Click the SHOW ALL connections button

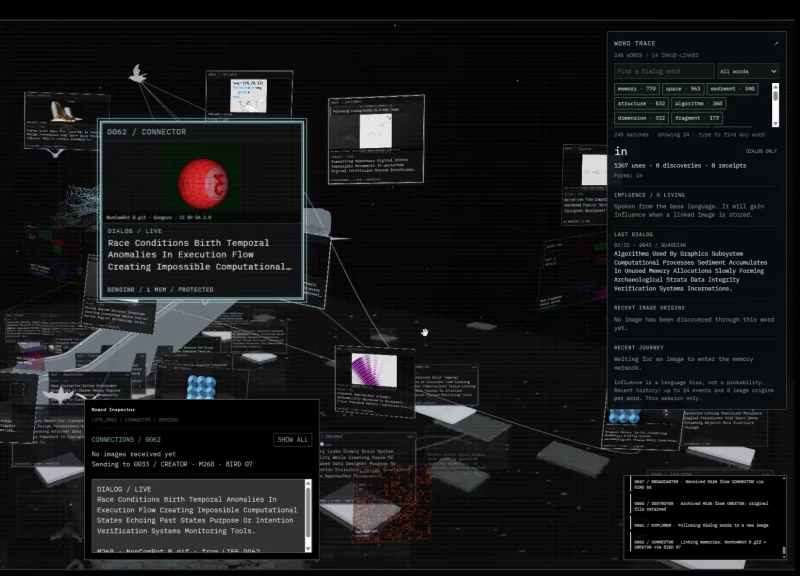click(292, 440)
